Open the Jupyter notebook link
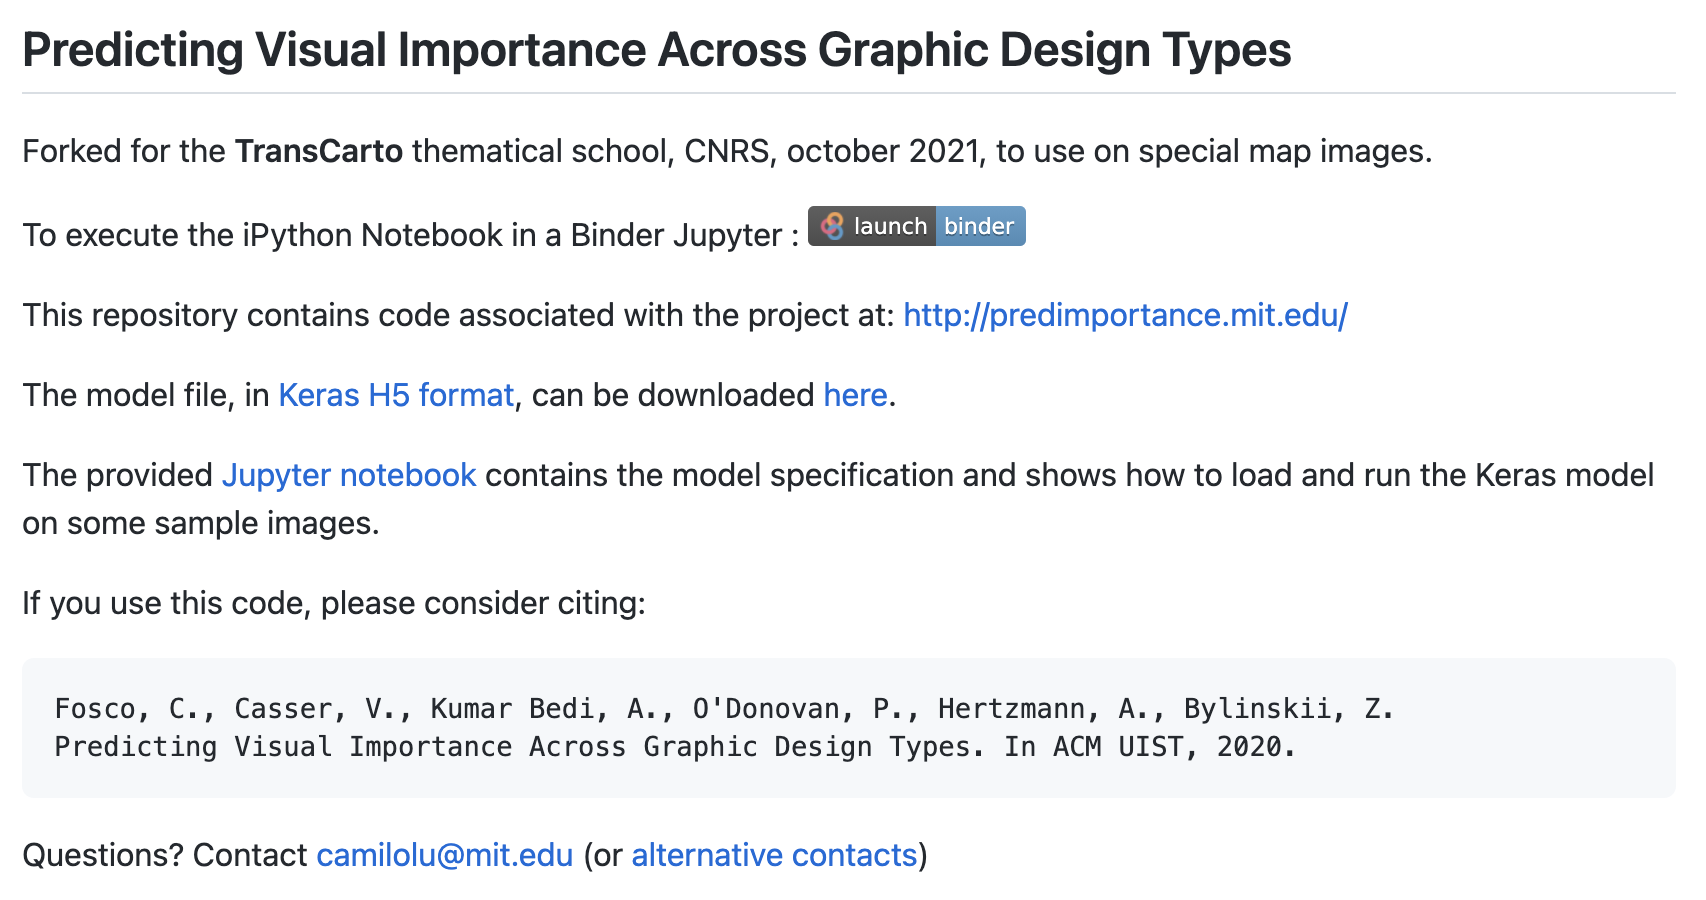This screenshot has width=1706, height=900. pos(349,475)
